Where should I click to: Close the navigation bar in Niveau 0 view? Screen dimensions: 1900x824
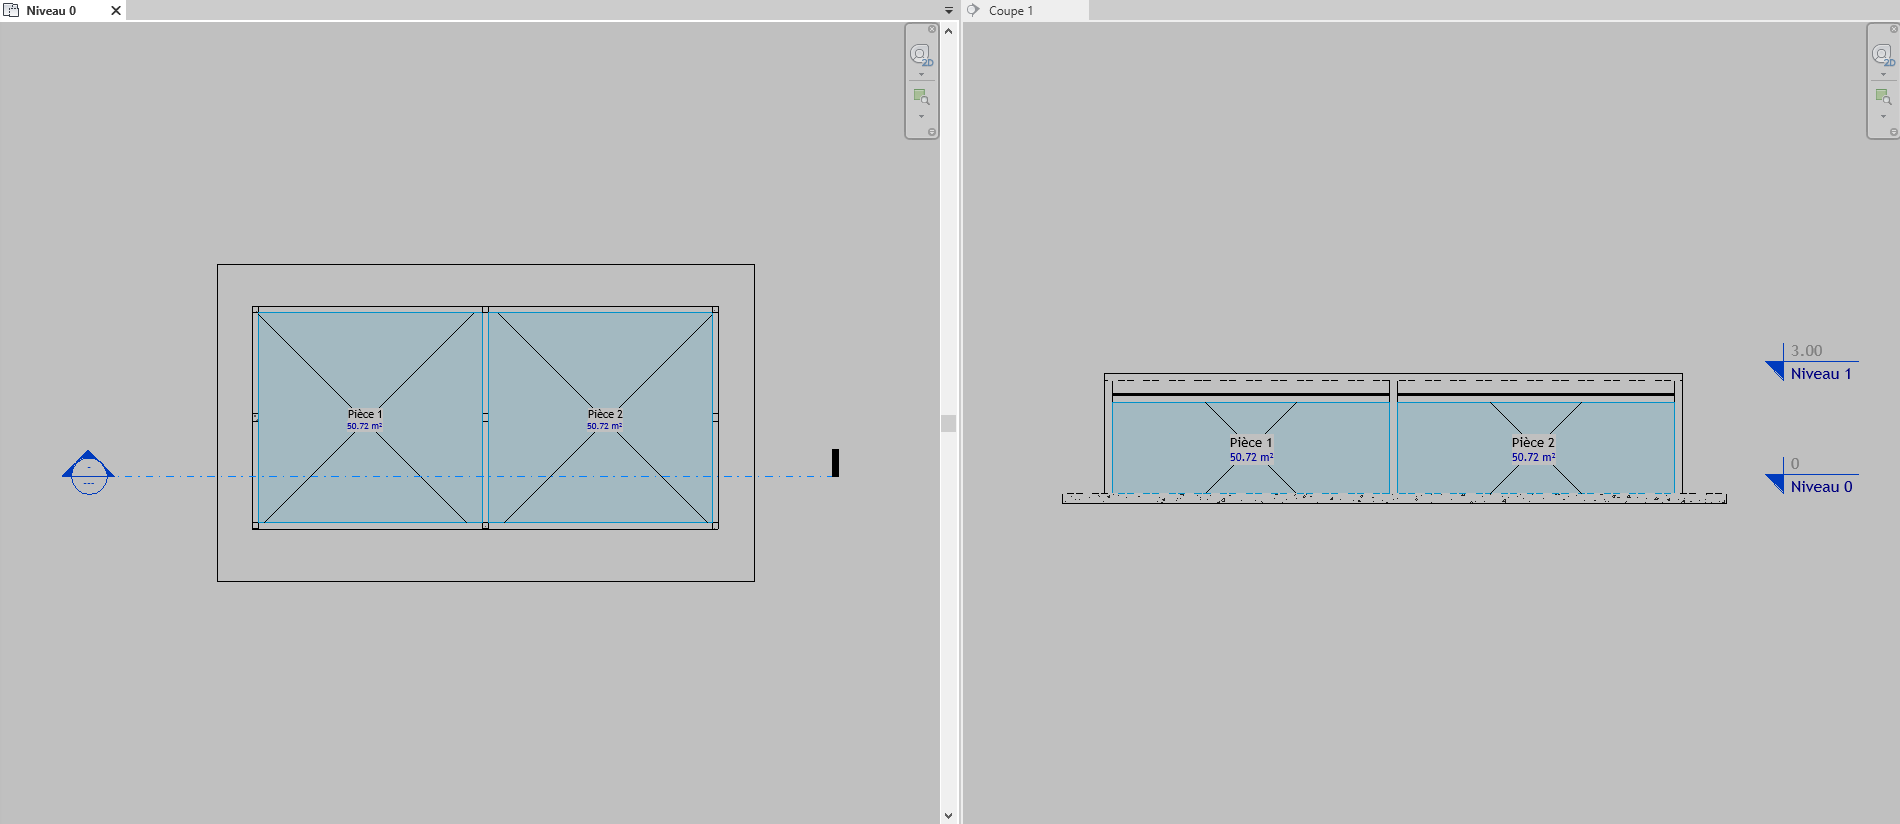[932, 29]
